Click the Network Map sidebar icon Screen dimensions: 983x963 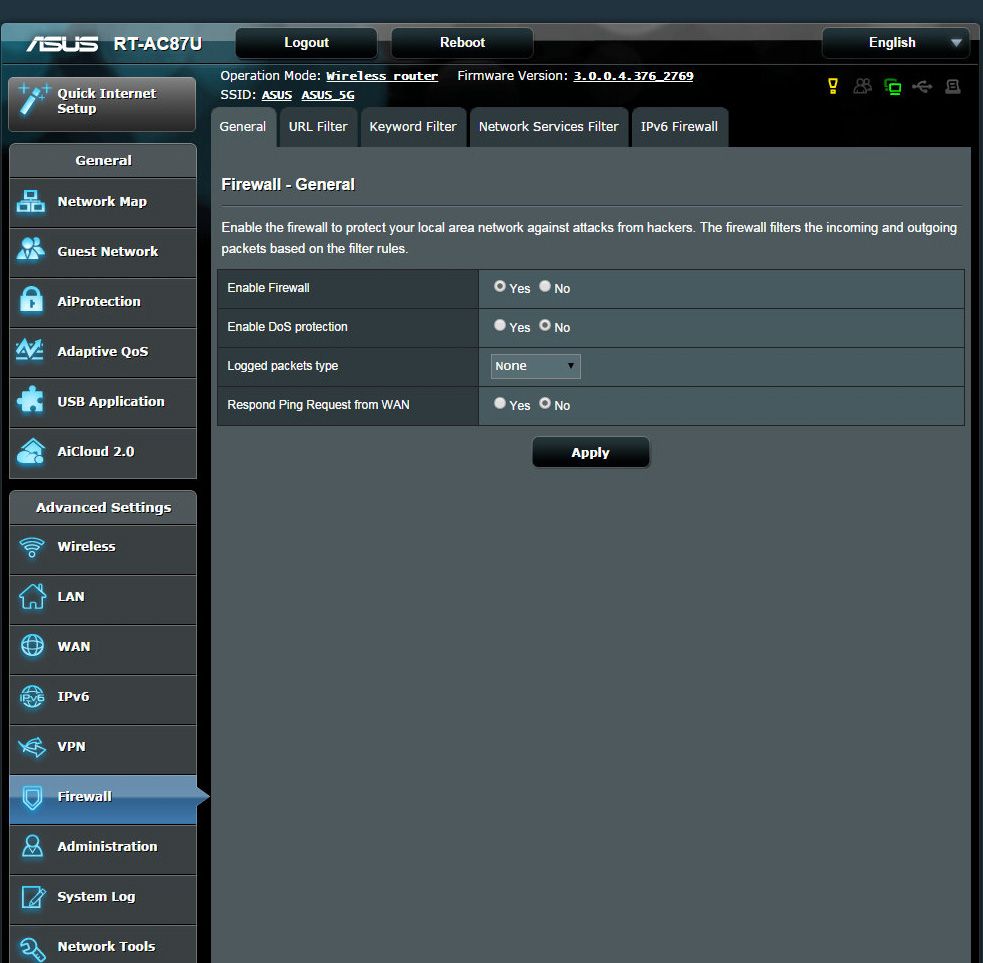(31, 202)
